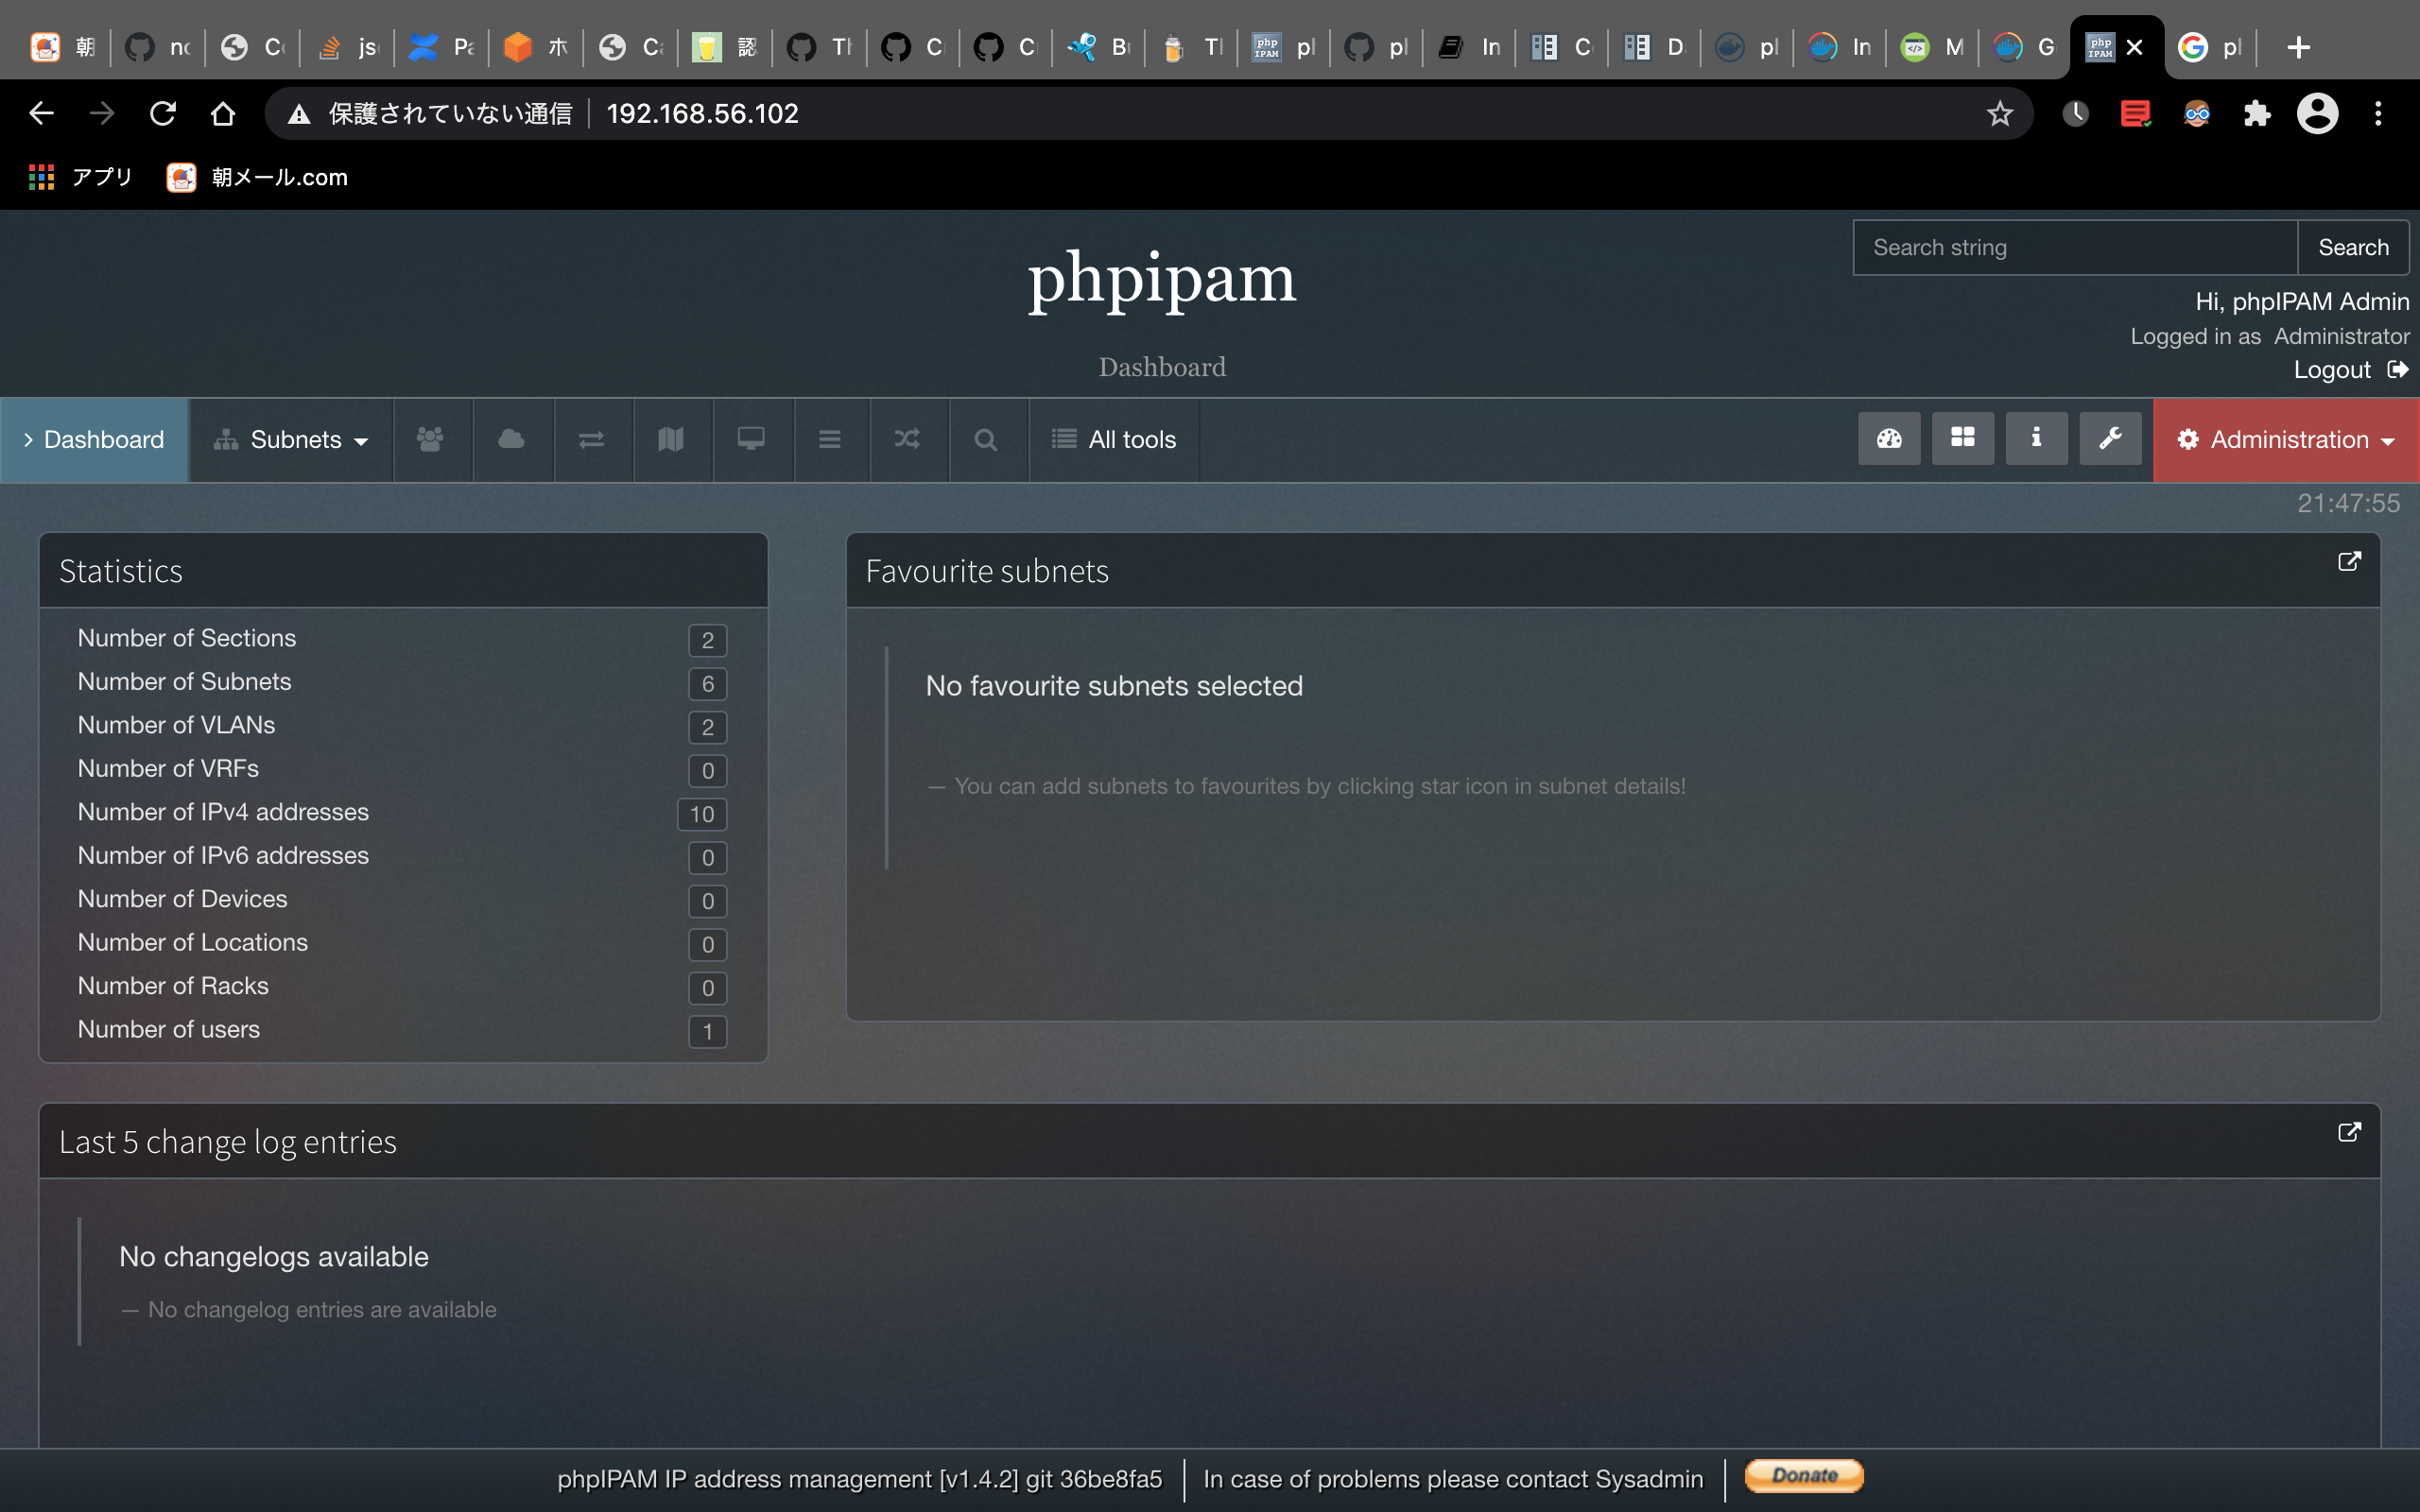Click the Statistics widget title
The image size is (2420, 1512).
coord(121,571)
